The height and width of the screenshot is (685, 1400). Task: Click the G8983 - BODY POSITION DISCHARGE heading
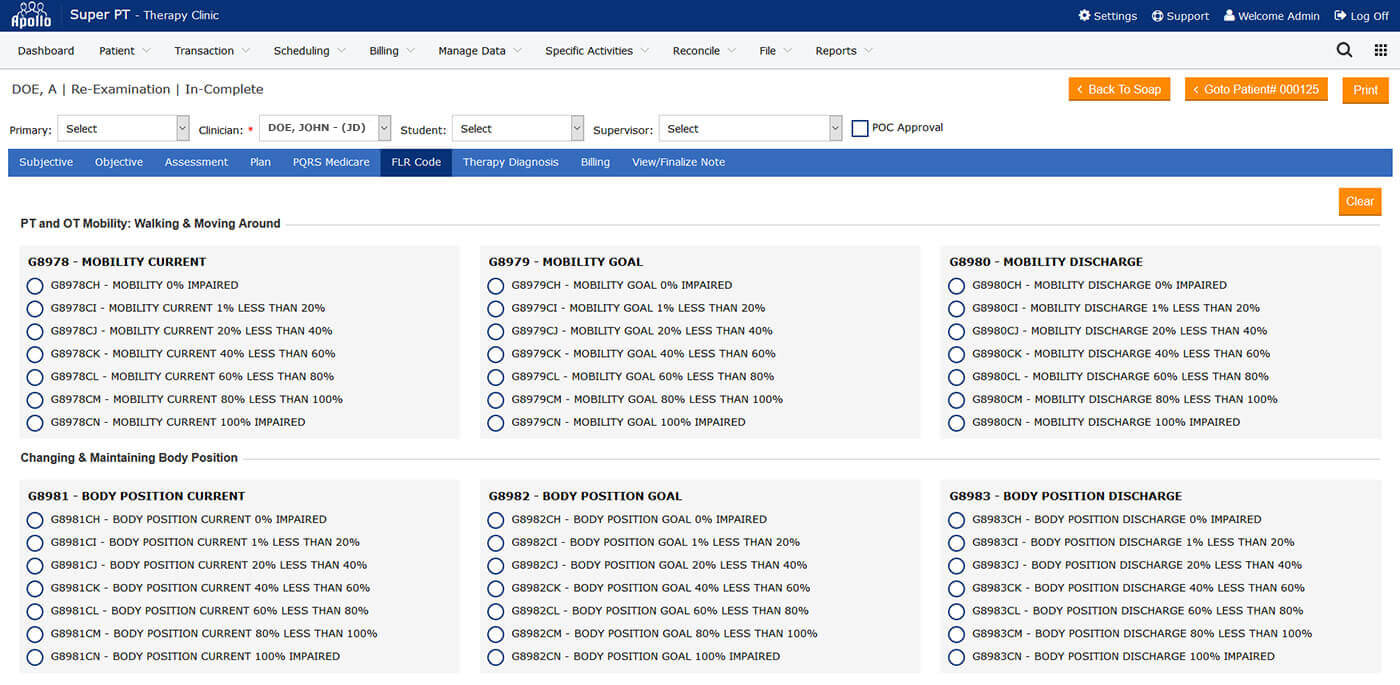tap(1066, 496)
